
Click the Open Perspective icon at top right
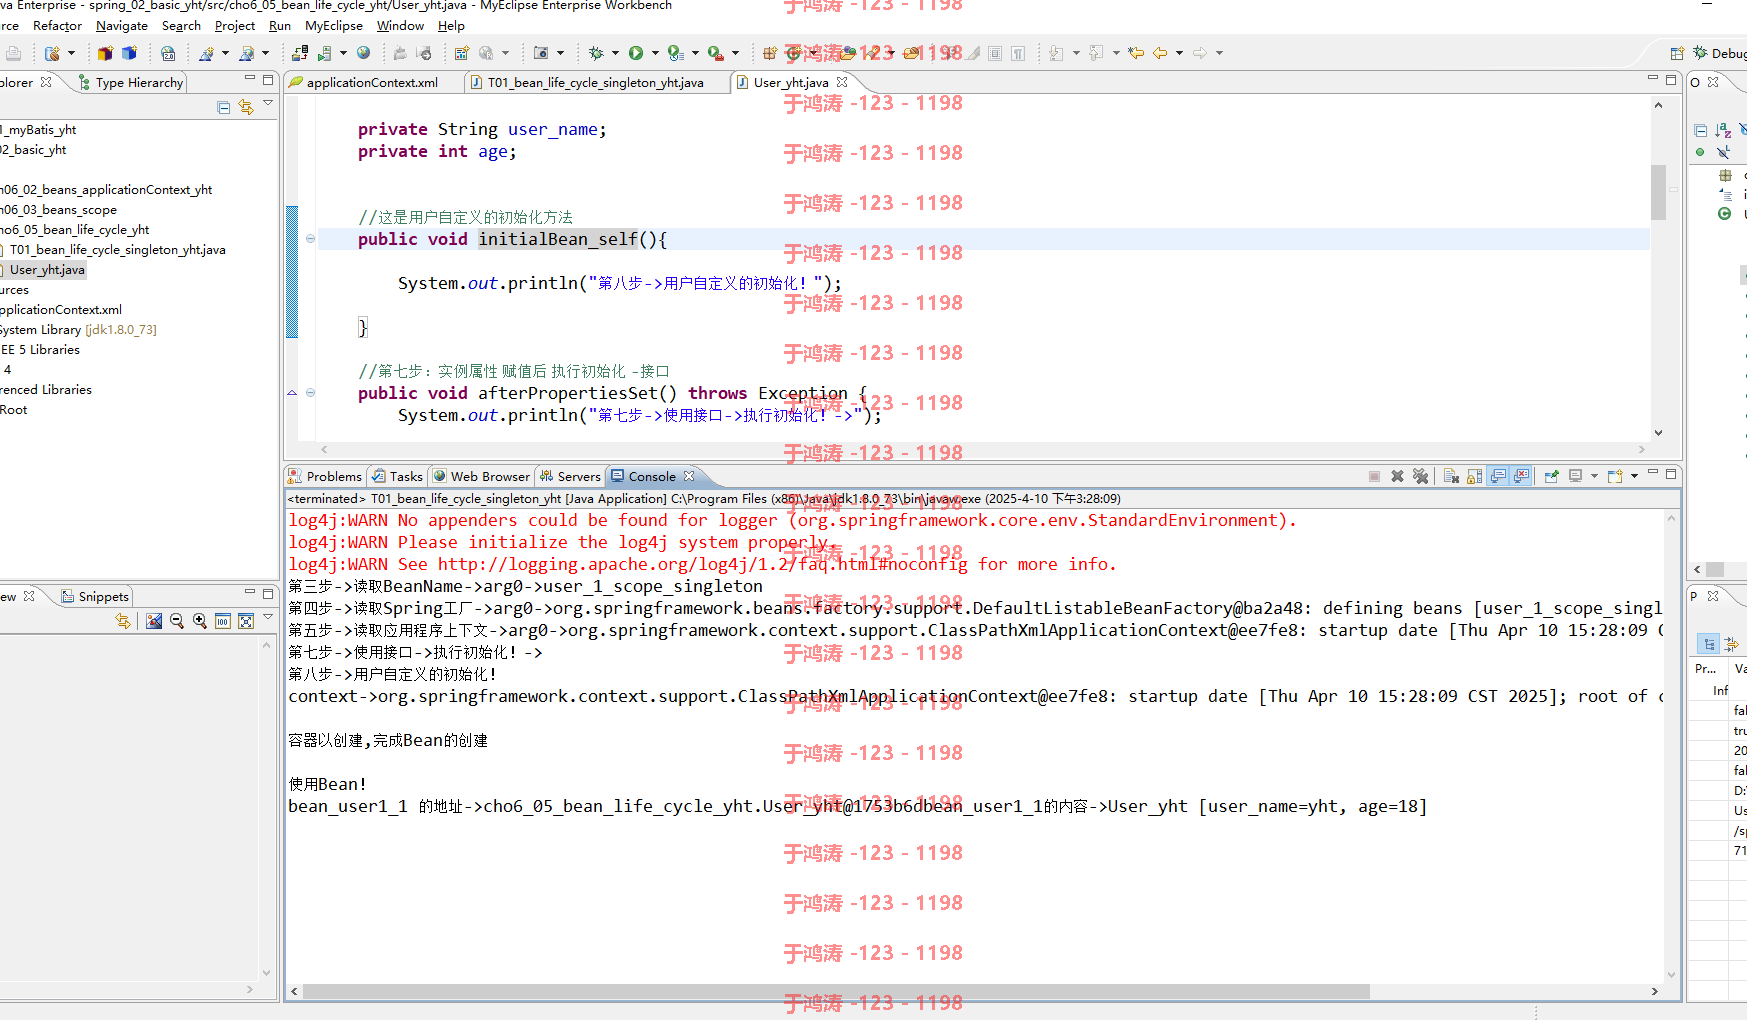1677,53
